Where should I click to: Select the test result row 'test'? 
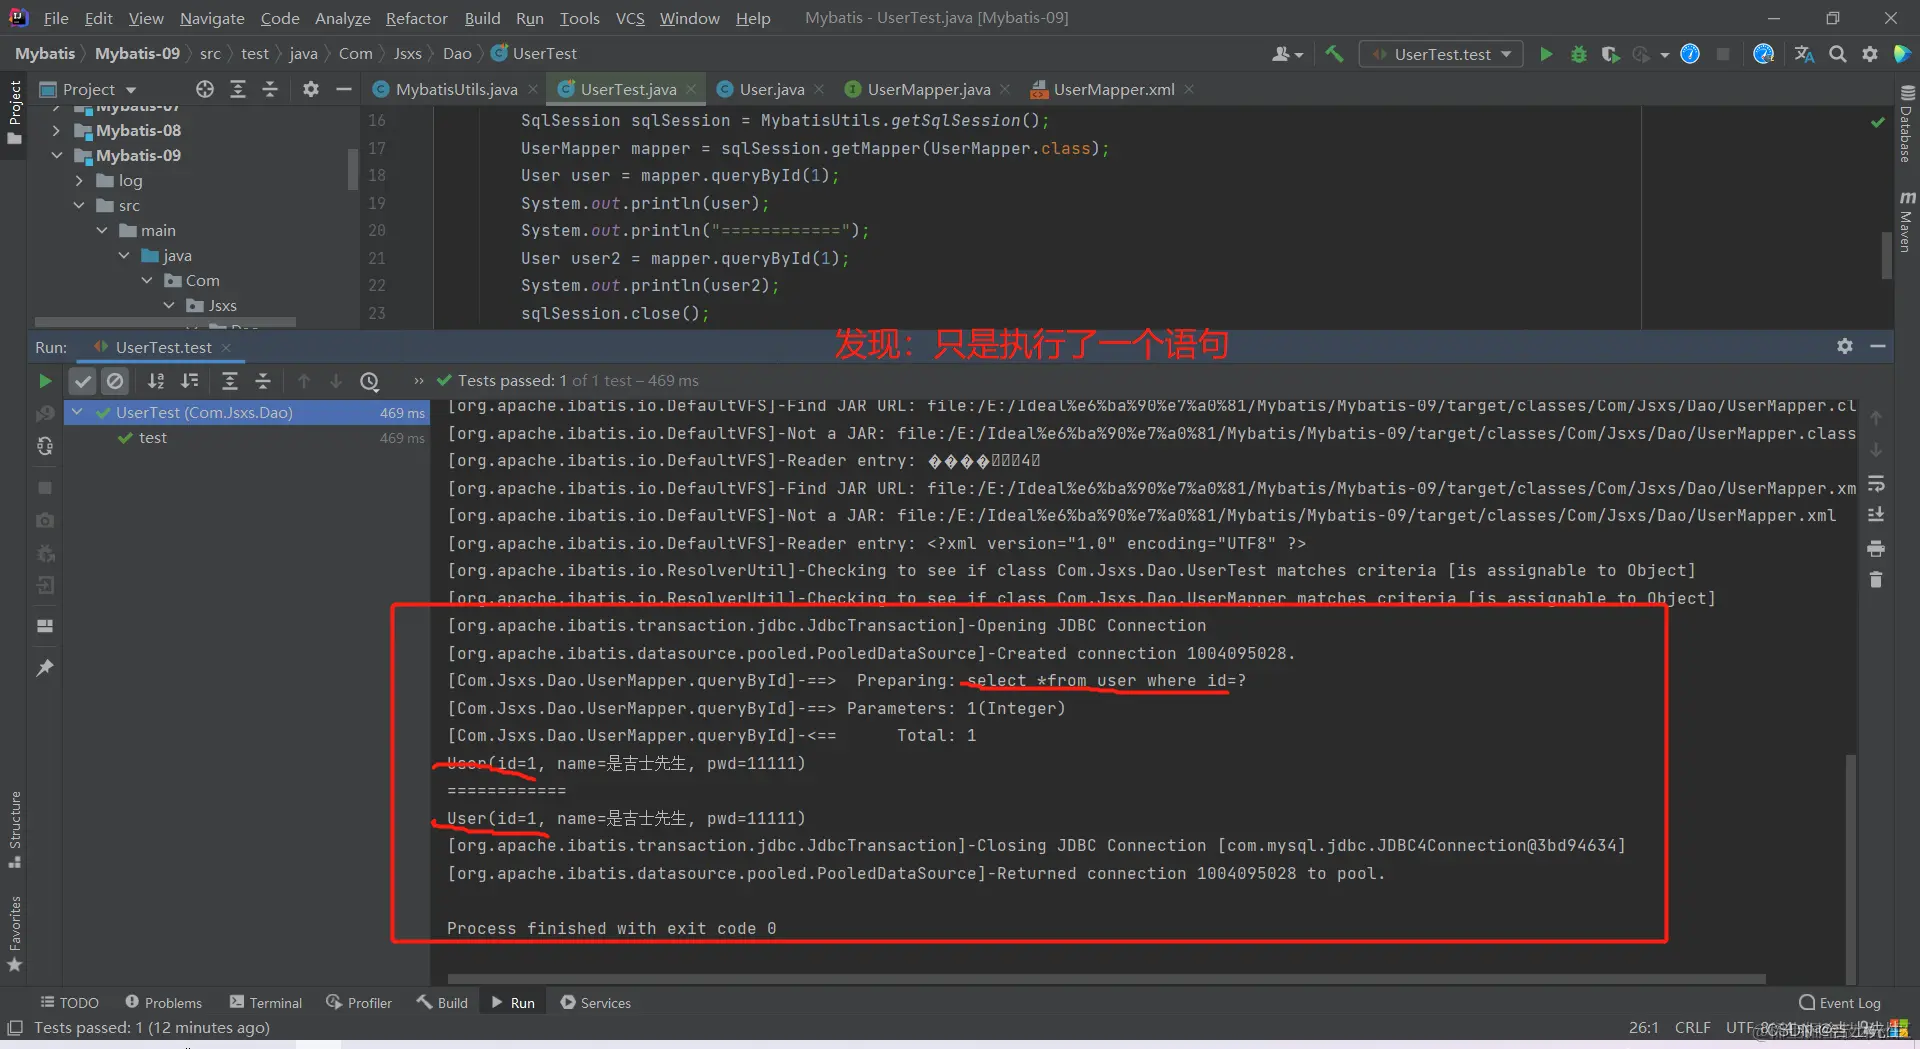(x=246, y=438)
